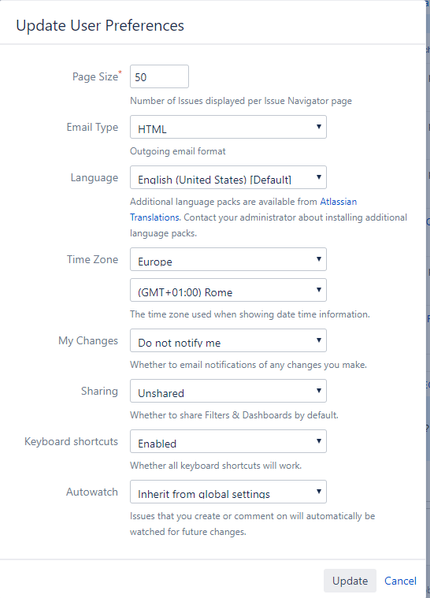Screen dimensions: 430x598
Task: Click the arrow beside Do not notify me
Action: tap(319, 340)
